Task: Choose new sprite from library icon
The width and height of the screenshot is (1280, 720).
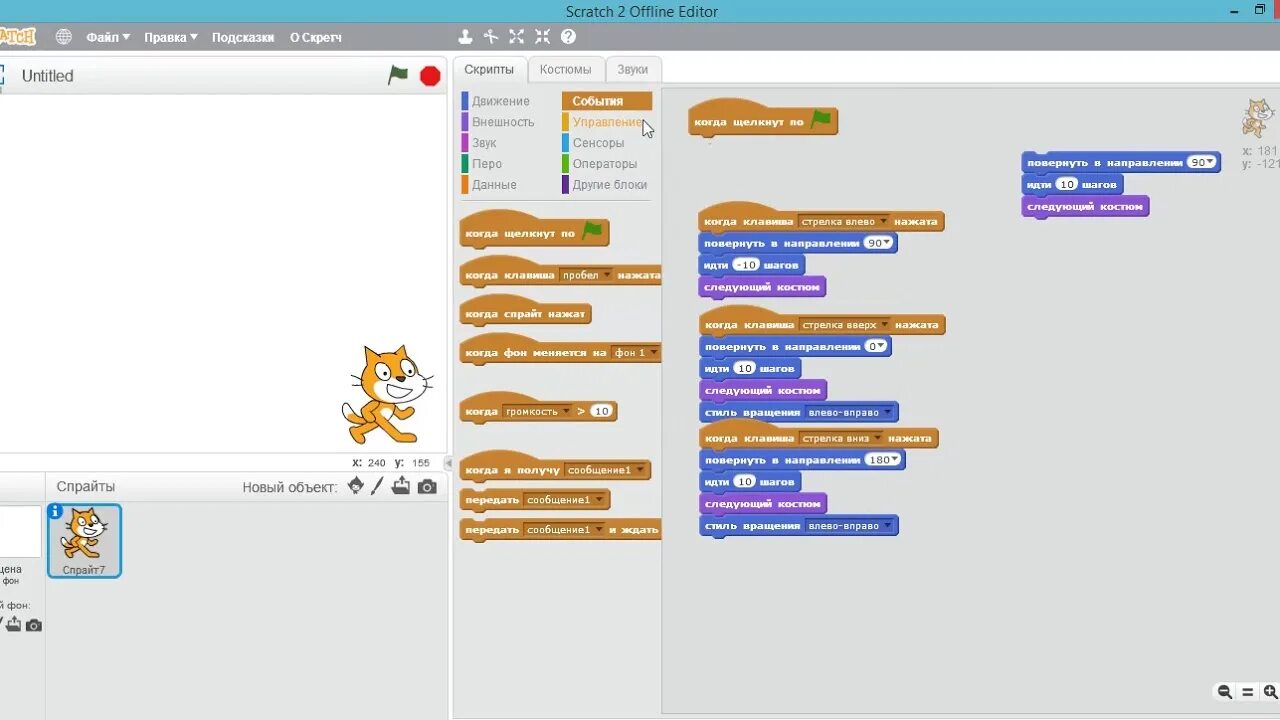Action: 356,486
